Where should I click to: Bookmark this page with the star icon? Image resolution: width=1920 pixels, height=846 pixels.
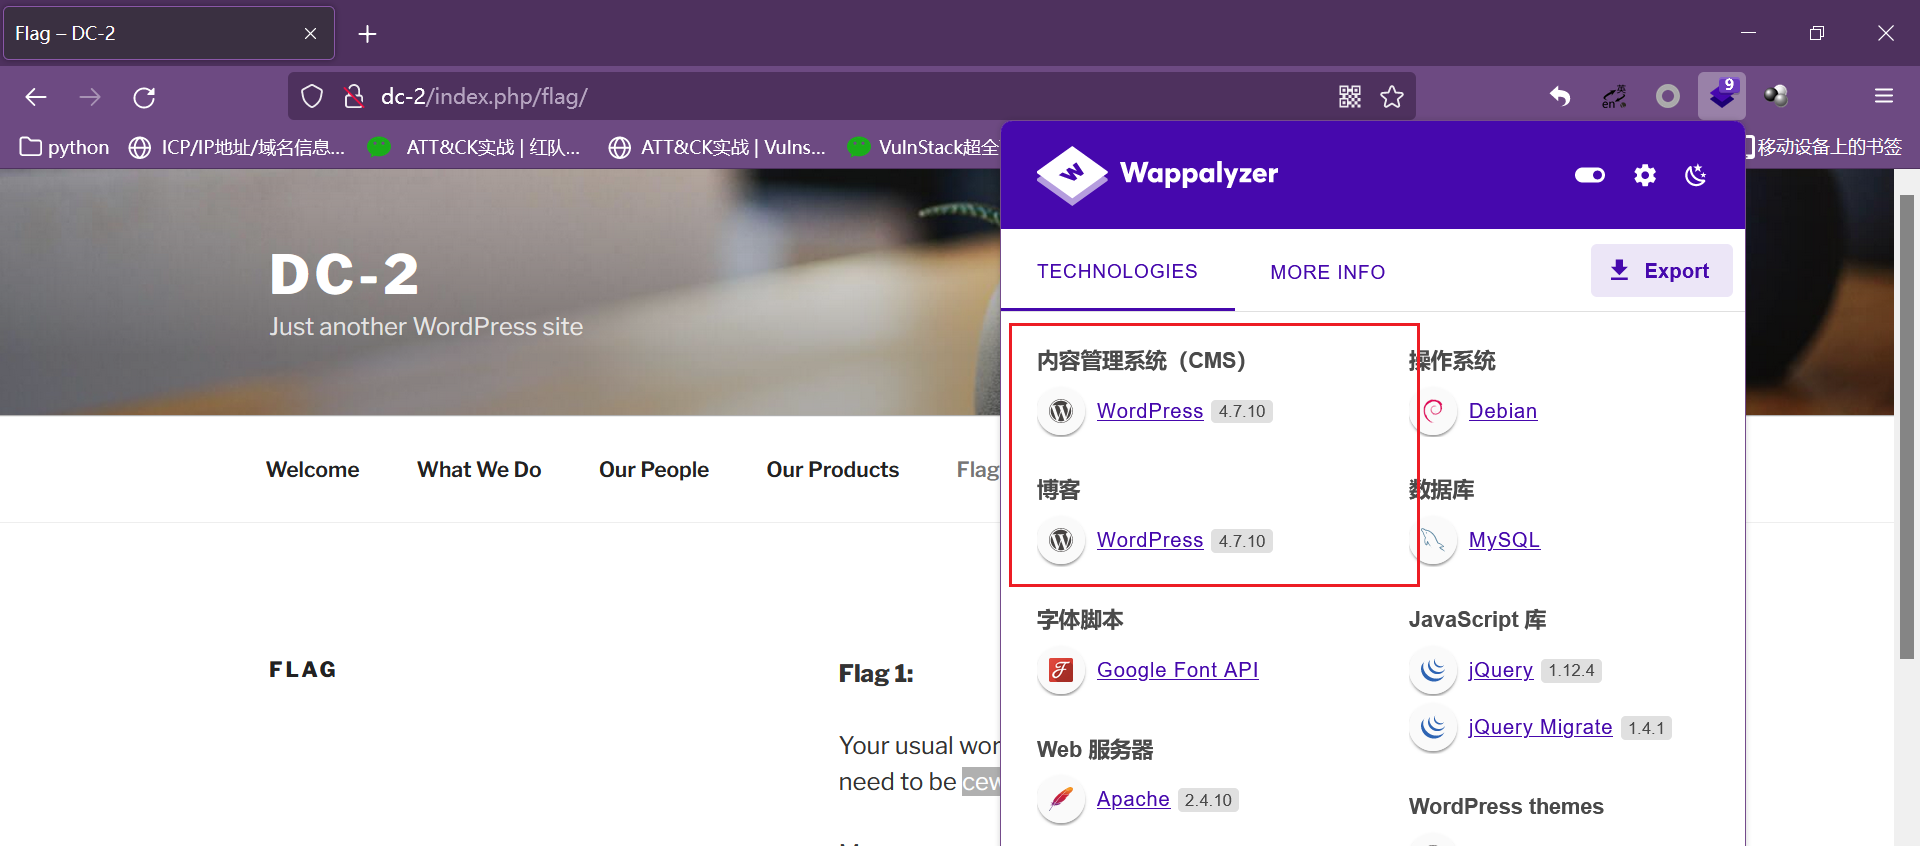[1392, 96]
